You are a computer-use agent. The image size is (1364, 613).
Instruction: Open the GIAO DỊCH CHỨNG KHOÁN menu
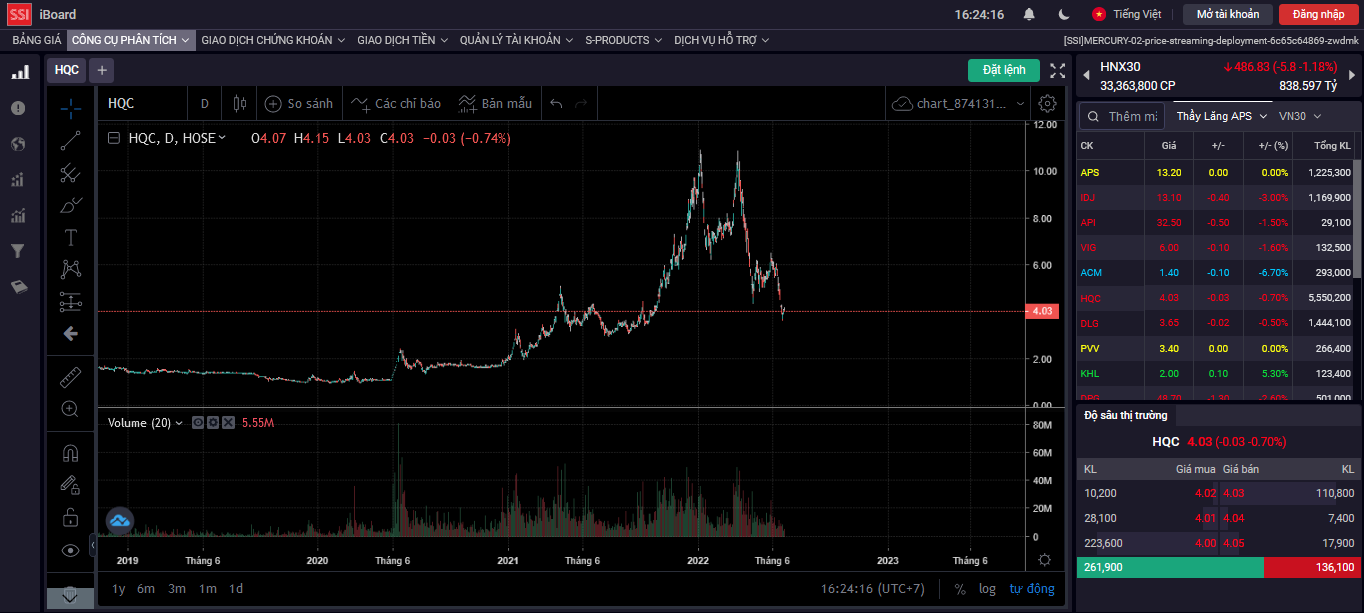pyautogui.click(x=273, y=40)
